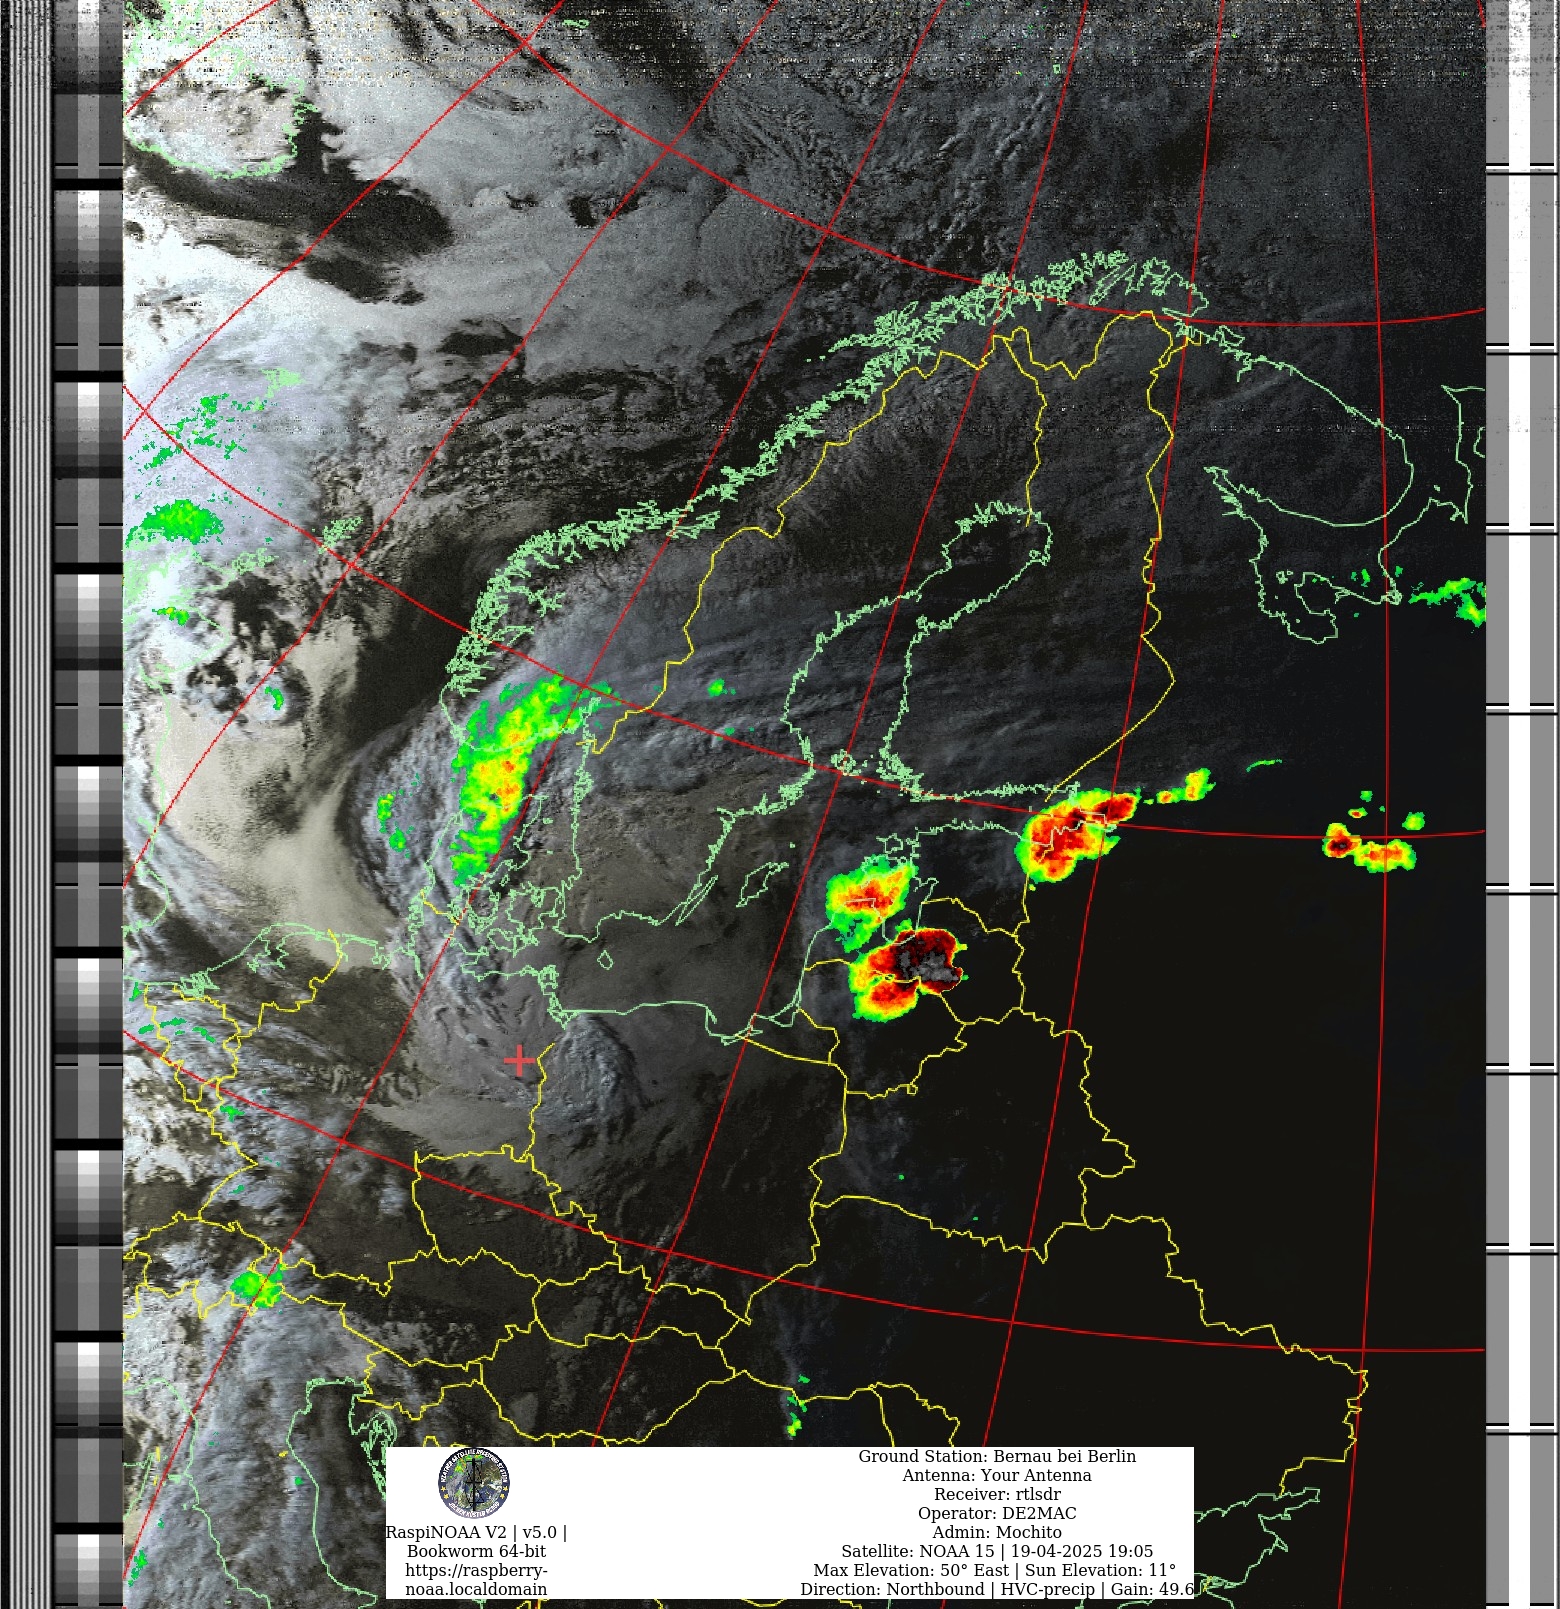Select the 'Direction: Northbound' line
This screenshot has width=1560, height=1609.
(x=997, y=1589)
